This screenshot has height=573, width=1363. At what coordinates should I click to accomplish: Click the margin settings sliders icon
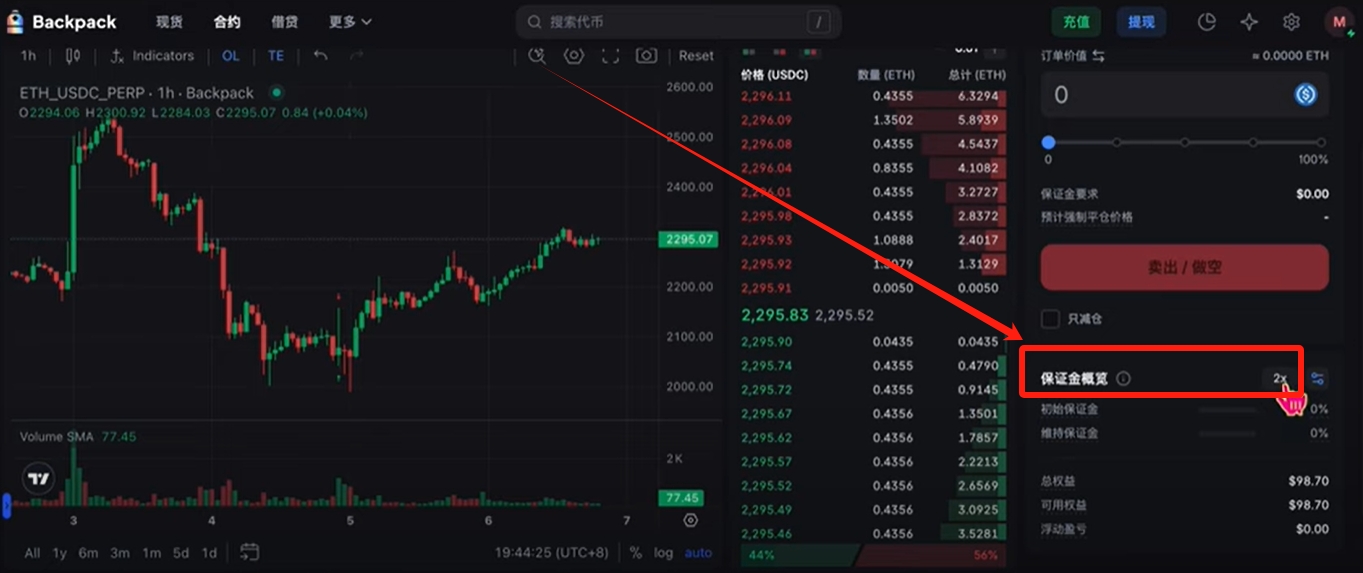coord(1318,378)
